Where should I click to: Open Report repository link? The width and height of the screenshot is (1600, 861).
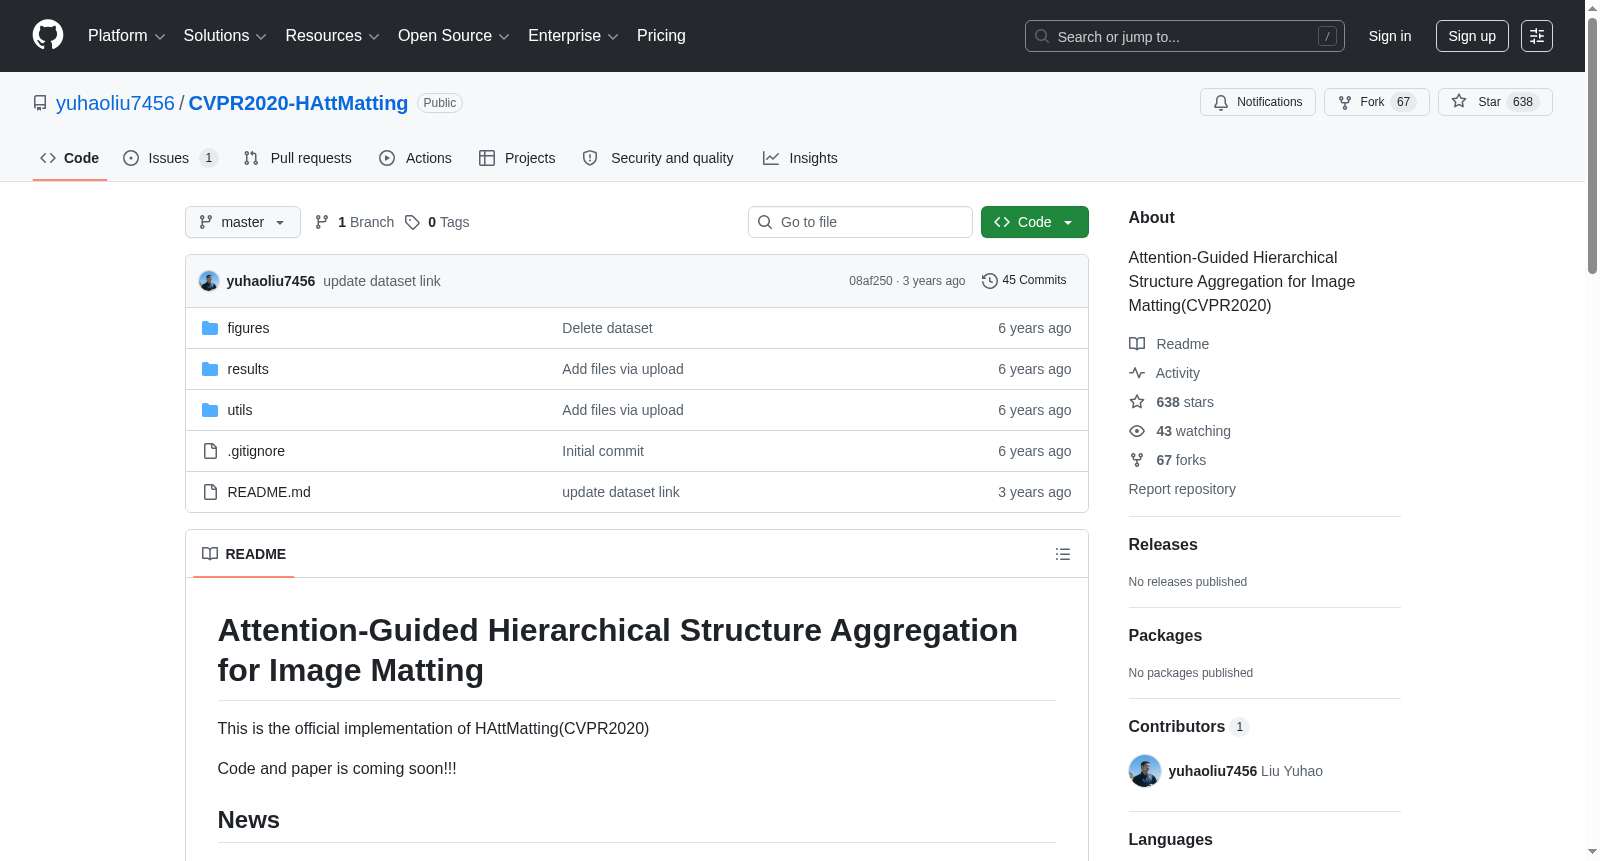1182,489
